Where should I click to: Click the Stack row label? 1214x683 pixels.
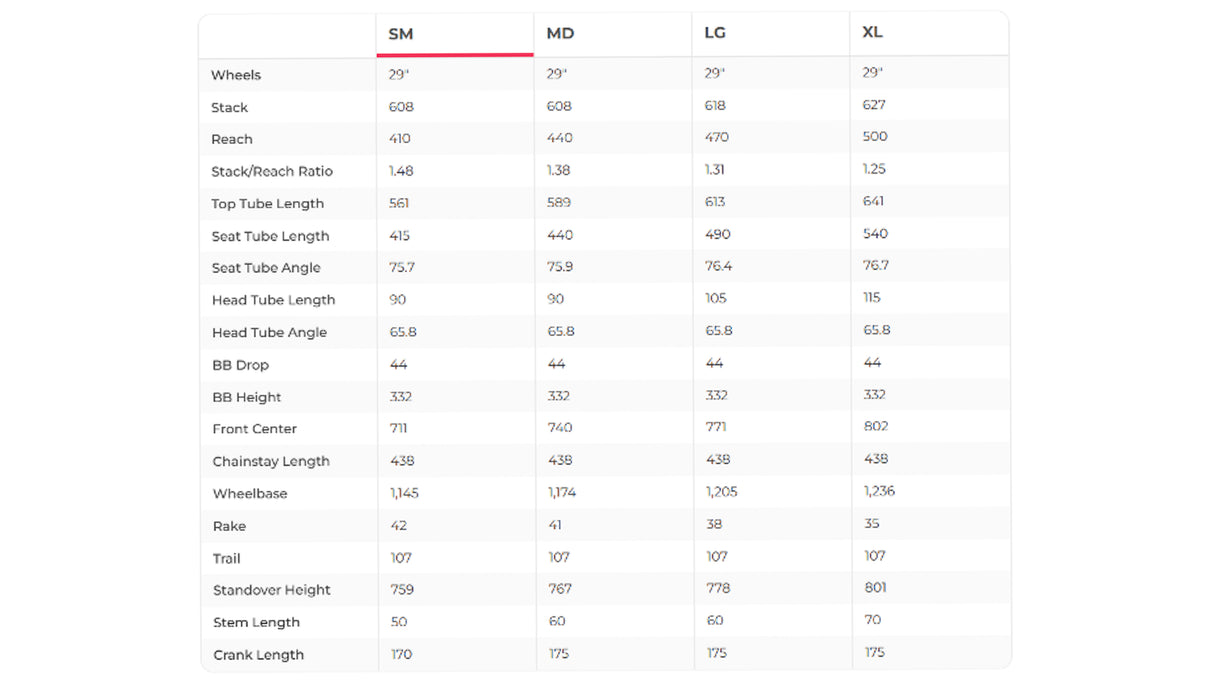pos(229,107)
